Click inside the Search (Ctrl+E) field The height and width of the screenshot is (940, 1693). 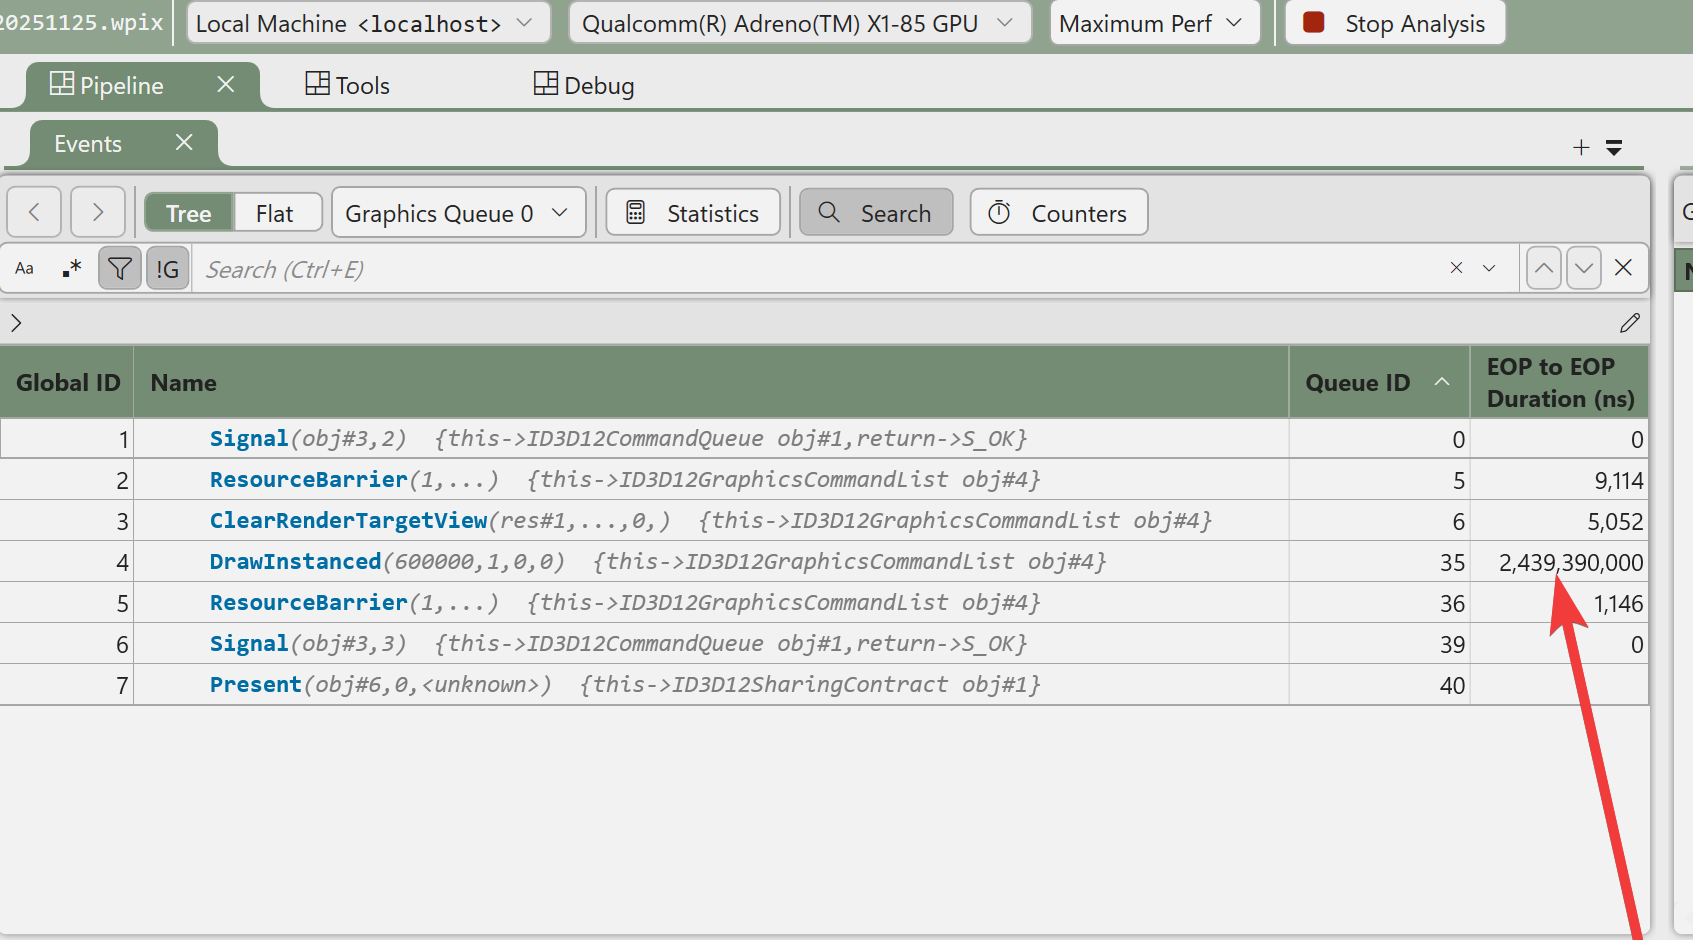(x=800, y=269)
